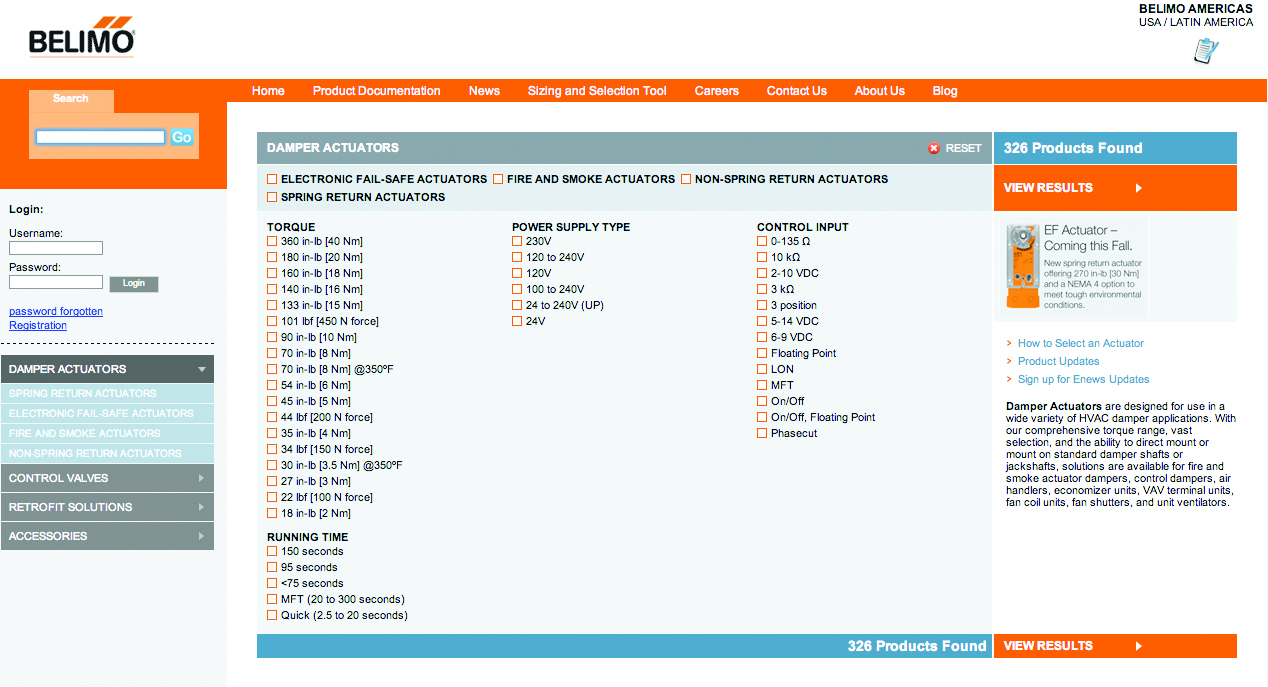
Task: Open the Product Updates link
Action: [1058, 361]
